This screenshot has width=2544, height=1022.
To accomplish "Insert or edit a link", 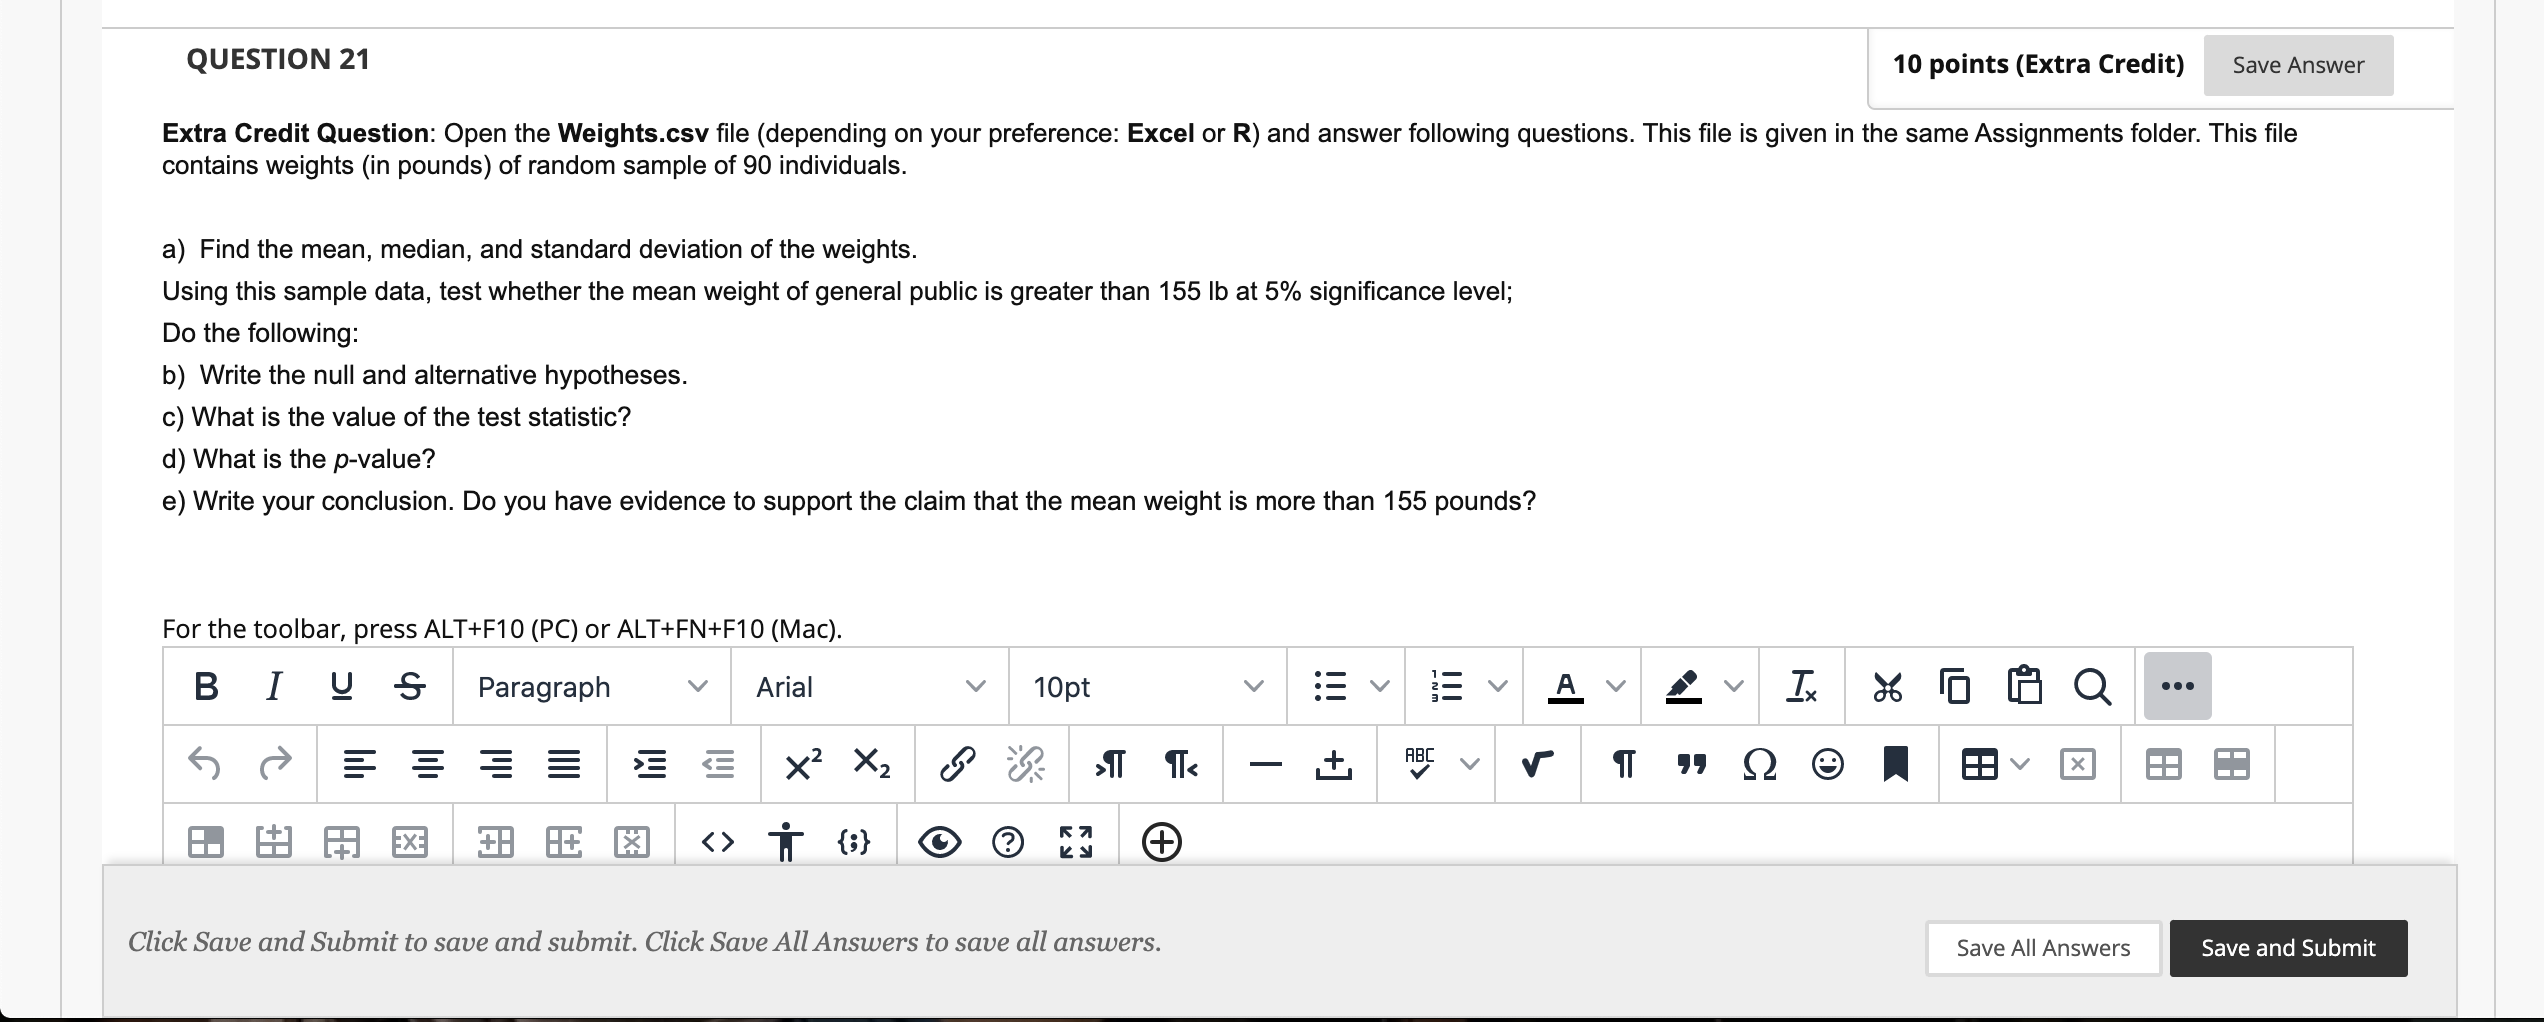I will tap(958, 765).
